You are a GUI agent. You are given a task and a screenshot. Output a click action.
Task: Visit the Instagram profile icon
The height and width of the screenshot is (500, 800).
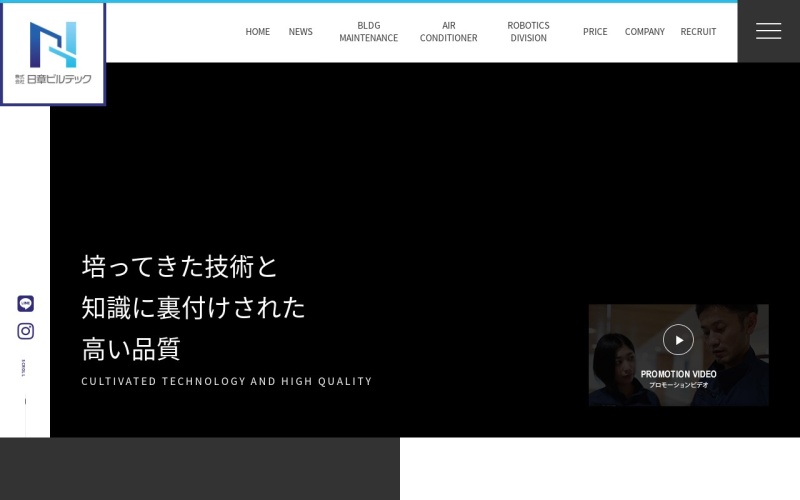click(x=26, y=331)
